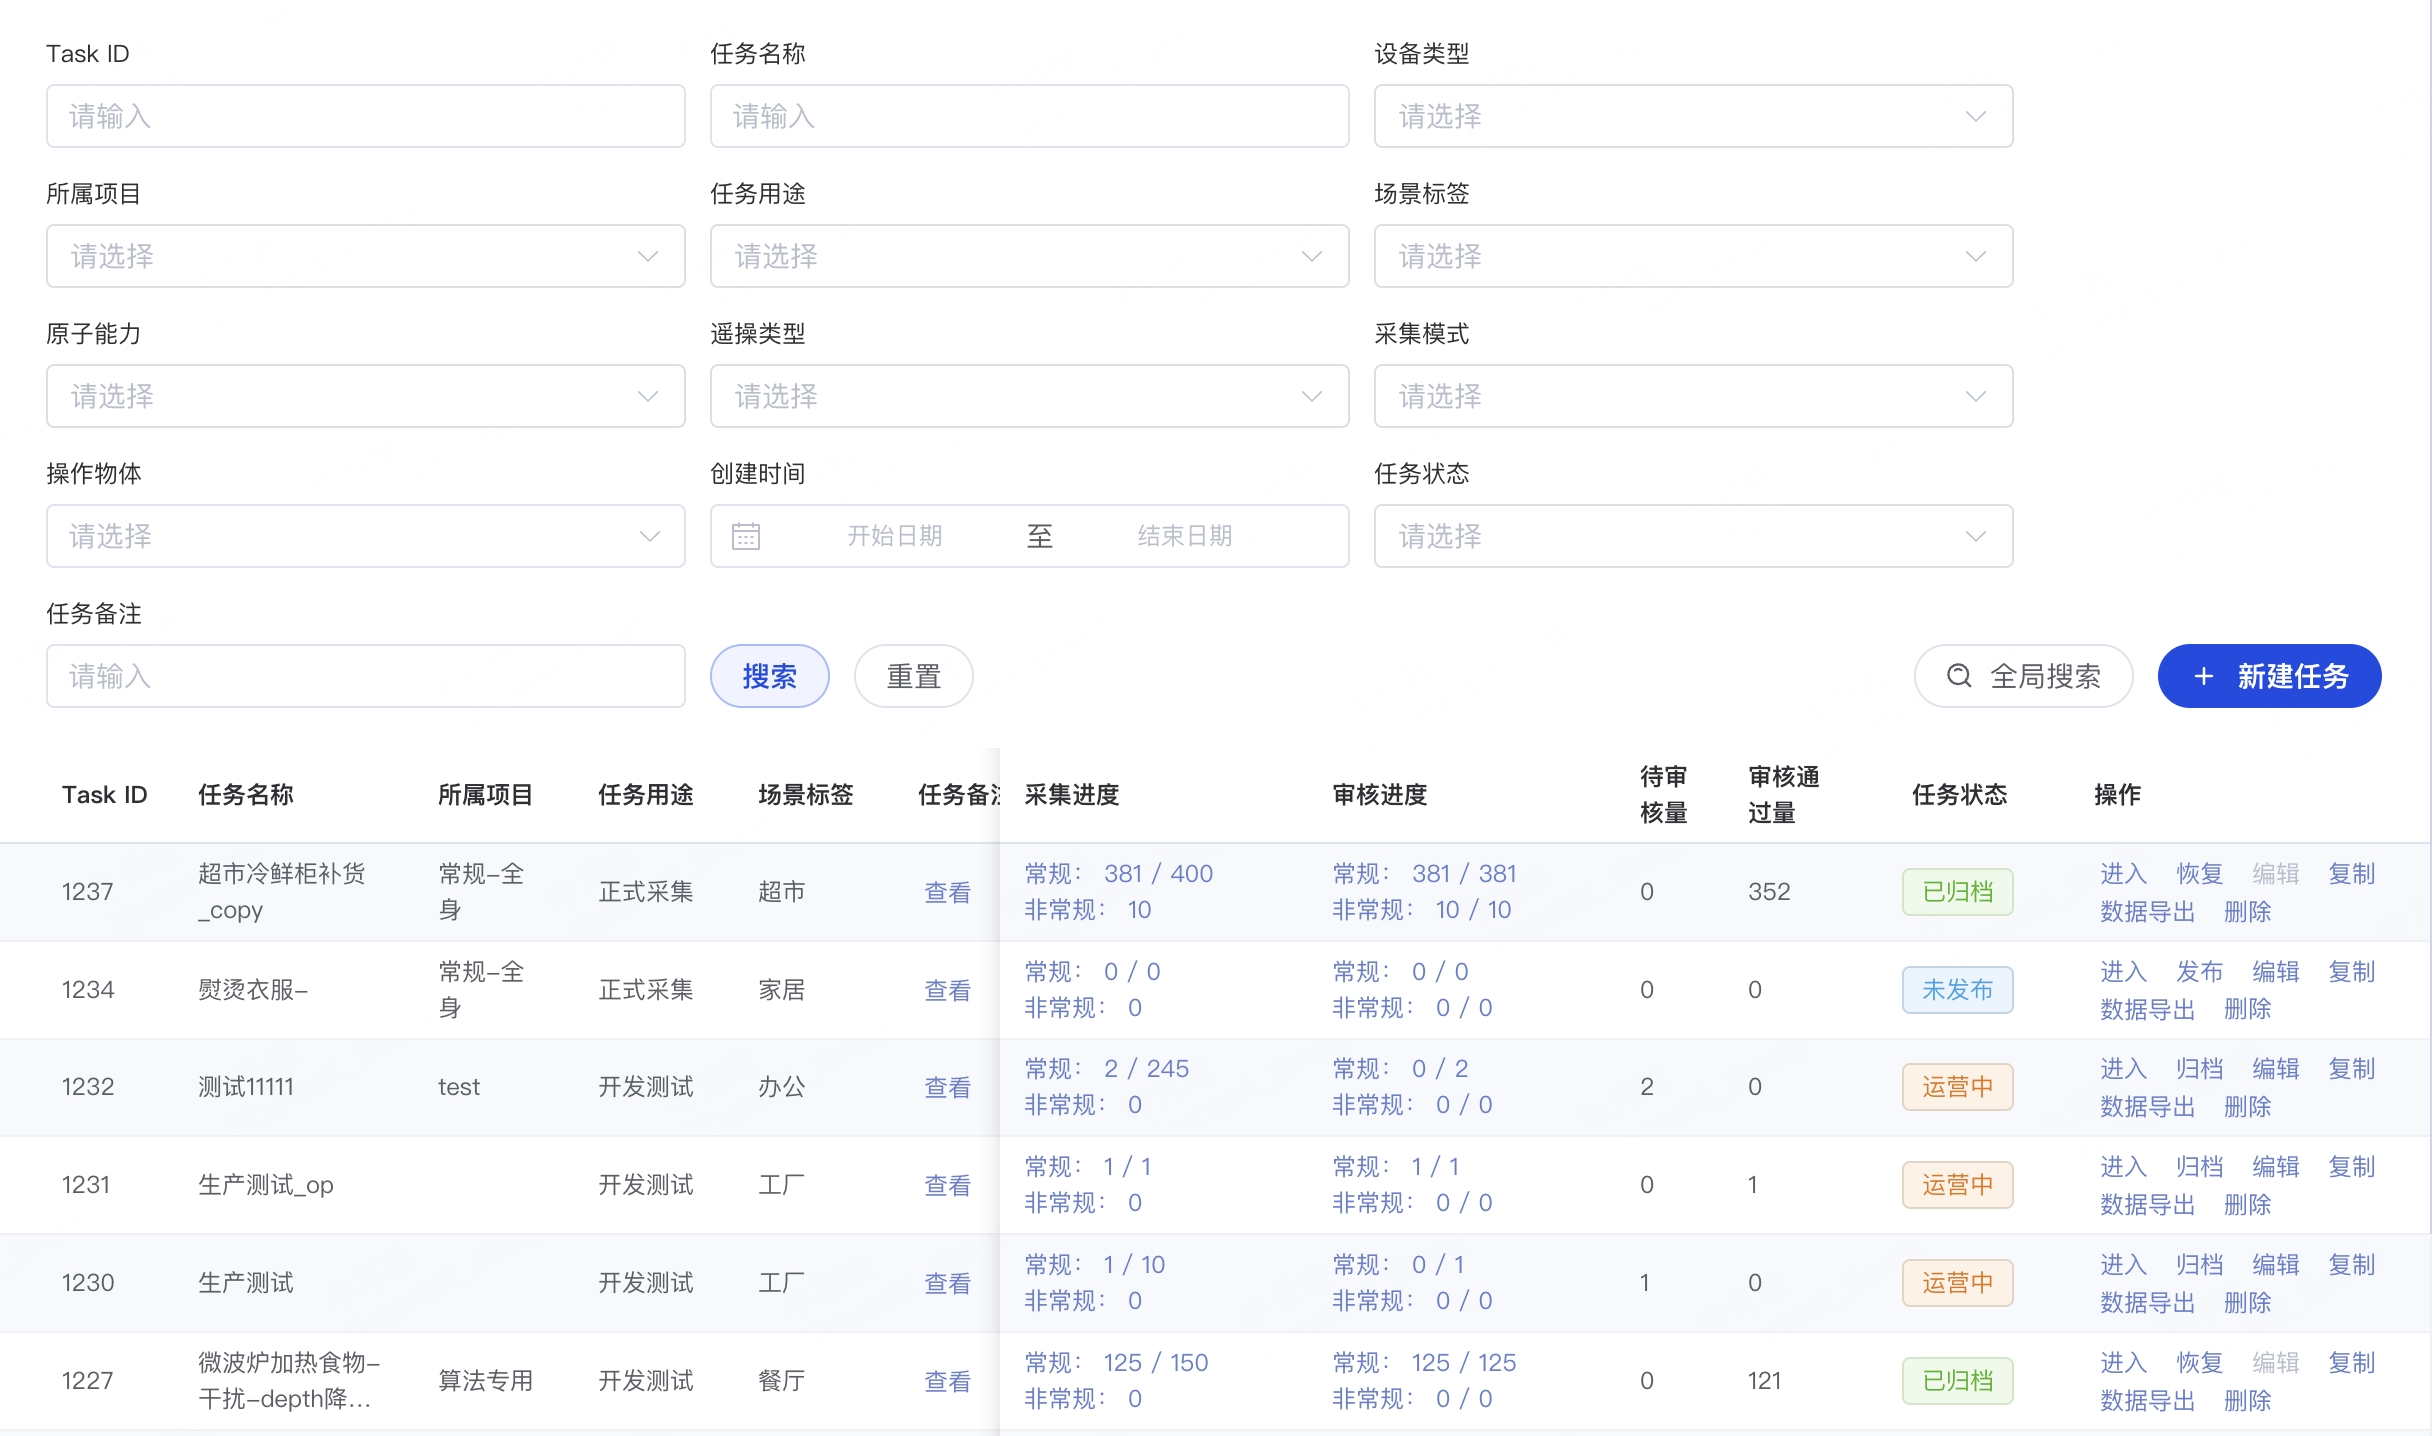Click the 搜索 button

[x=769, y=676]
